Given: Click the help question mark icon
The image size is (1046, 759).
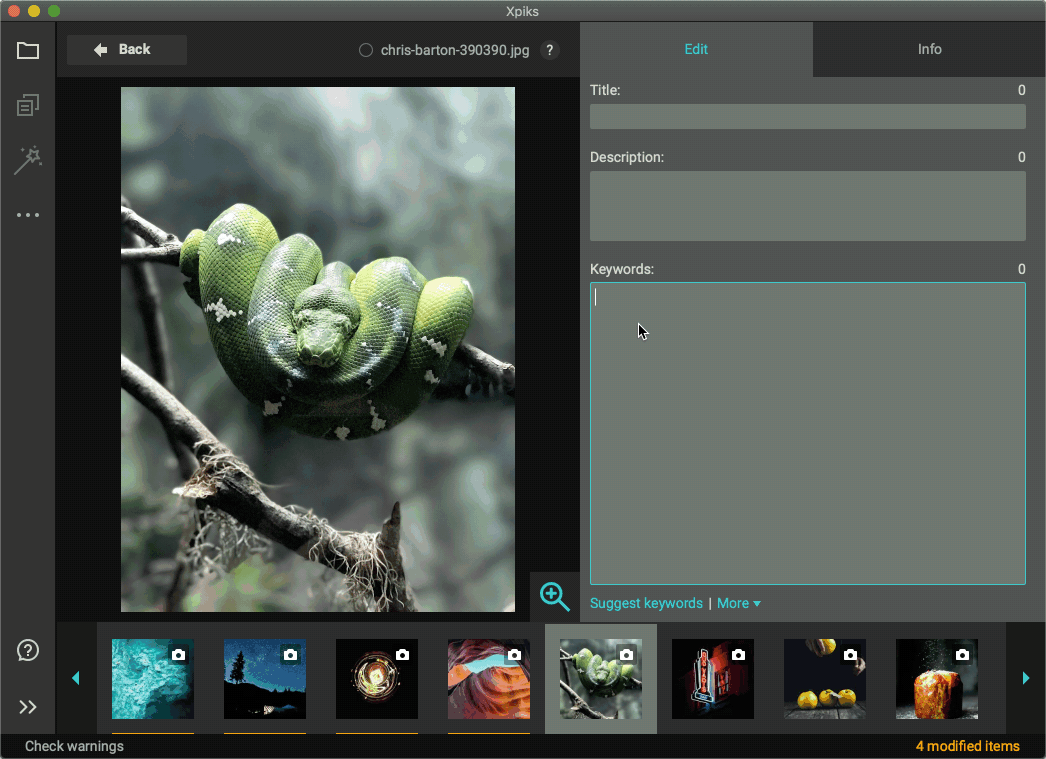Looking at the screenshot, I should pyautogui.click(x=28, y=651).
